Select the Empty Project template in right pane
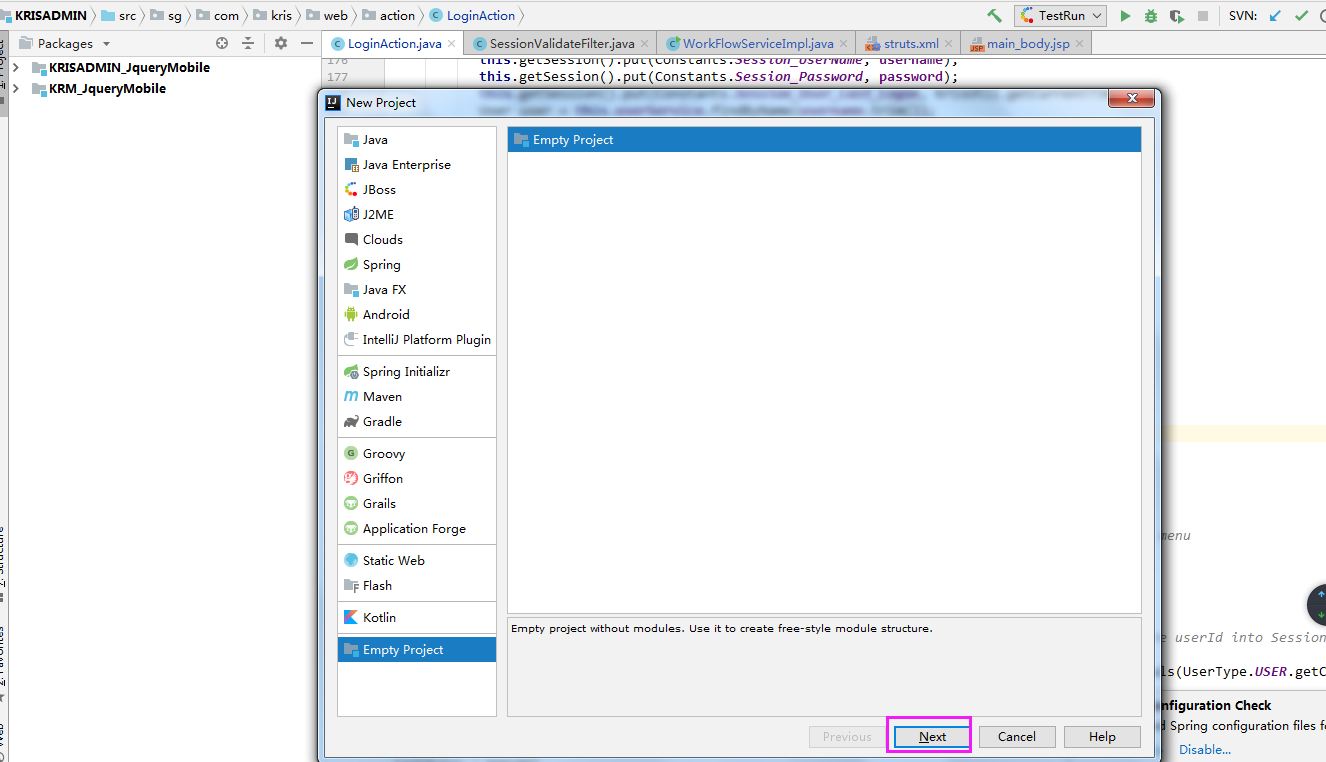Image resolution: width=1326 pixels, height=762 pixels. (824, 139)
